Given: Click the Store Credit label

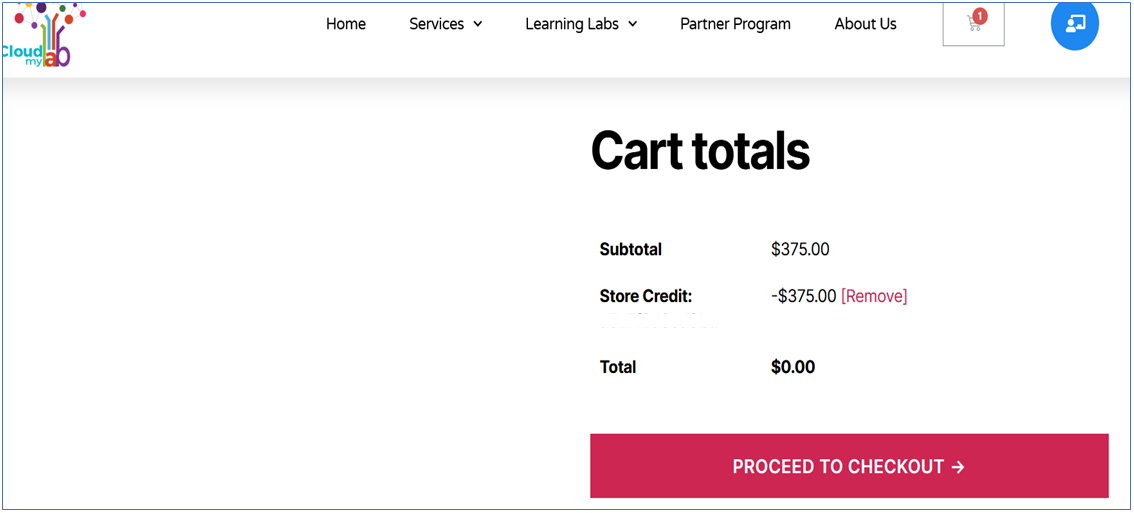Looking at the screenshot, I should 646,296.
